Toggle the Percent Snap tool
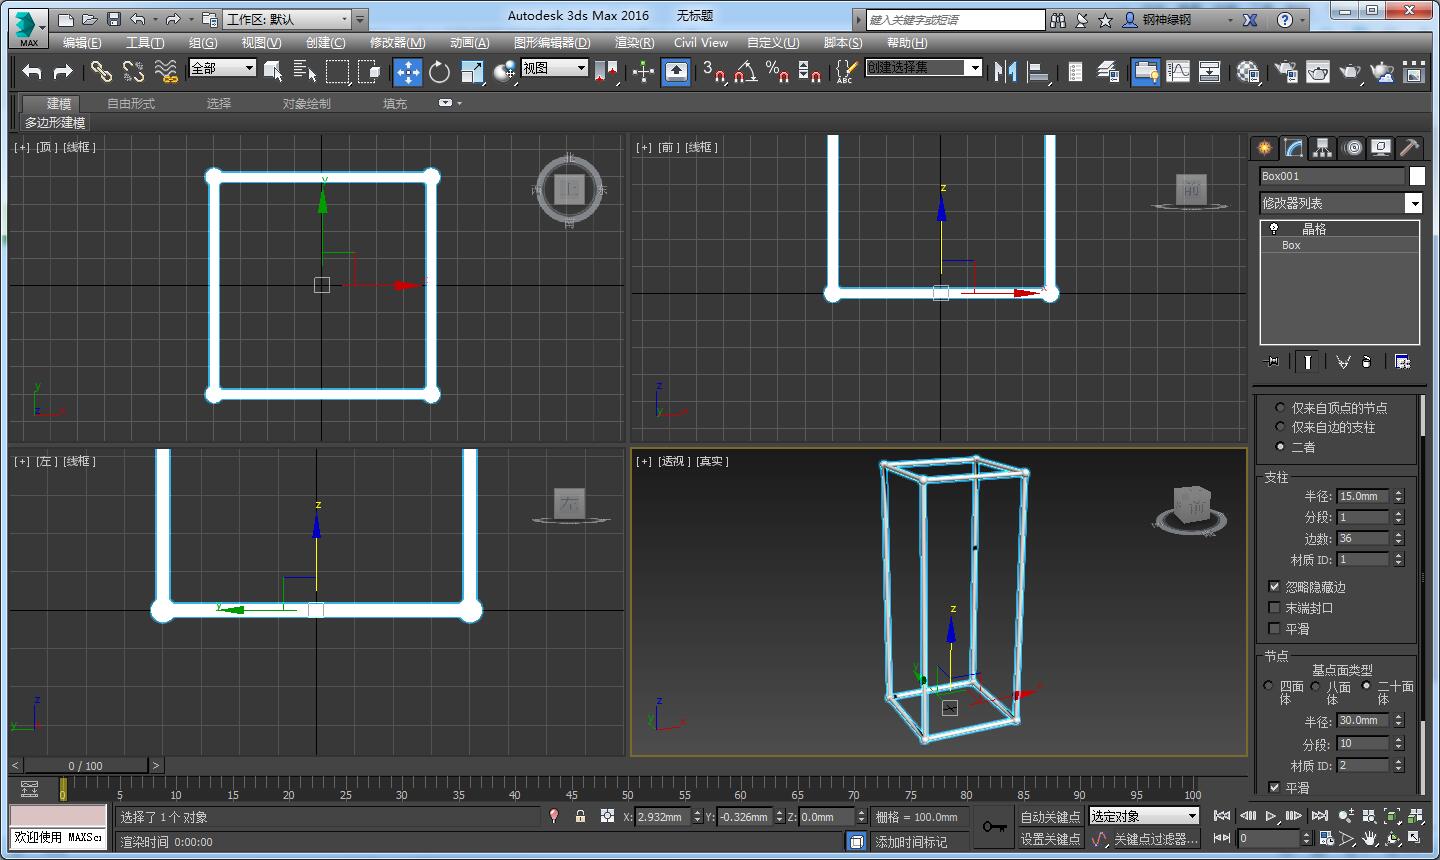The image size is (1440, 860). (x=777, y=71)
